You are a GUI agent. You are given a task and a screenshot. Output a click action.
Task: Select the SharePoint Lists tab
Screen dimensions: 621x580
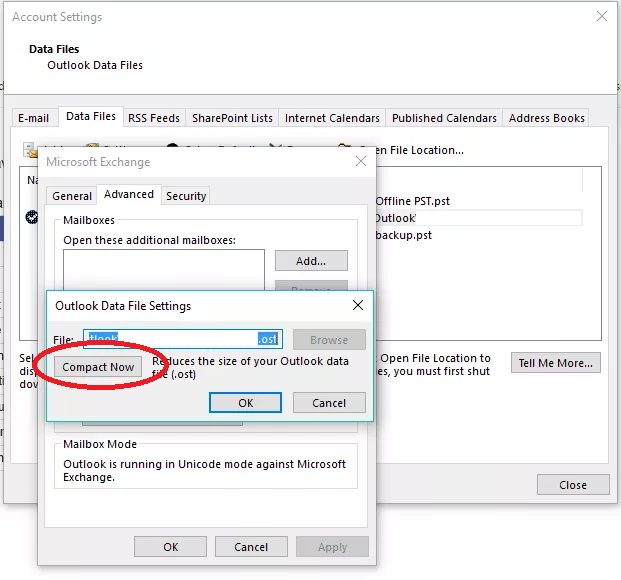(232, 118)
